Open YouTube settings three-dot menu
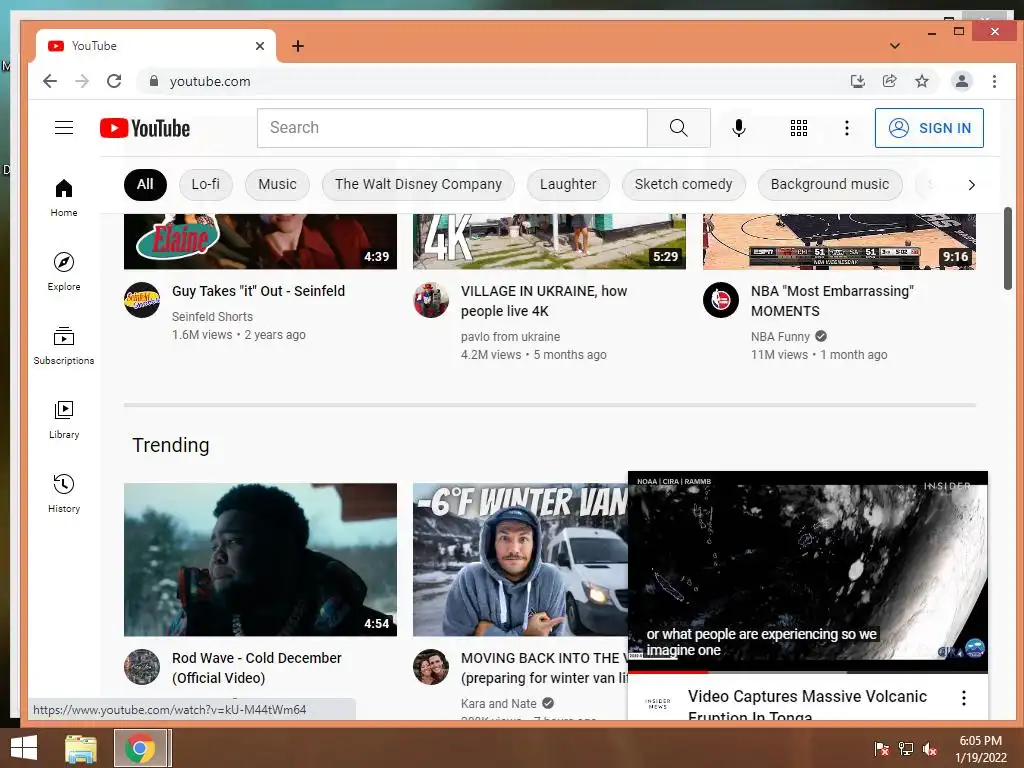Viewport: 1024px width, 768px height. pos(846,128)
